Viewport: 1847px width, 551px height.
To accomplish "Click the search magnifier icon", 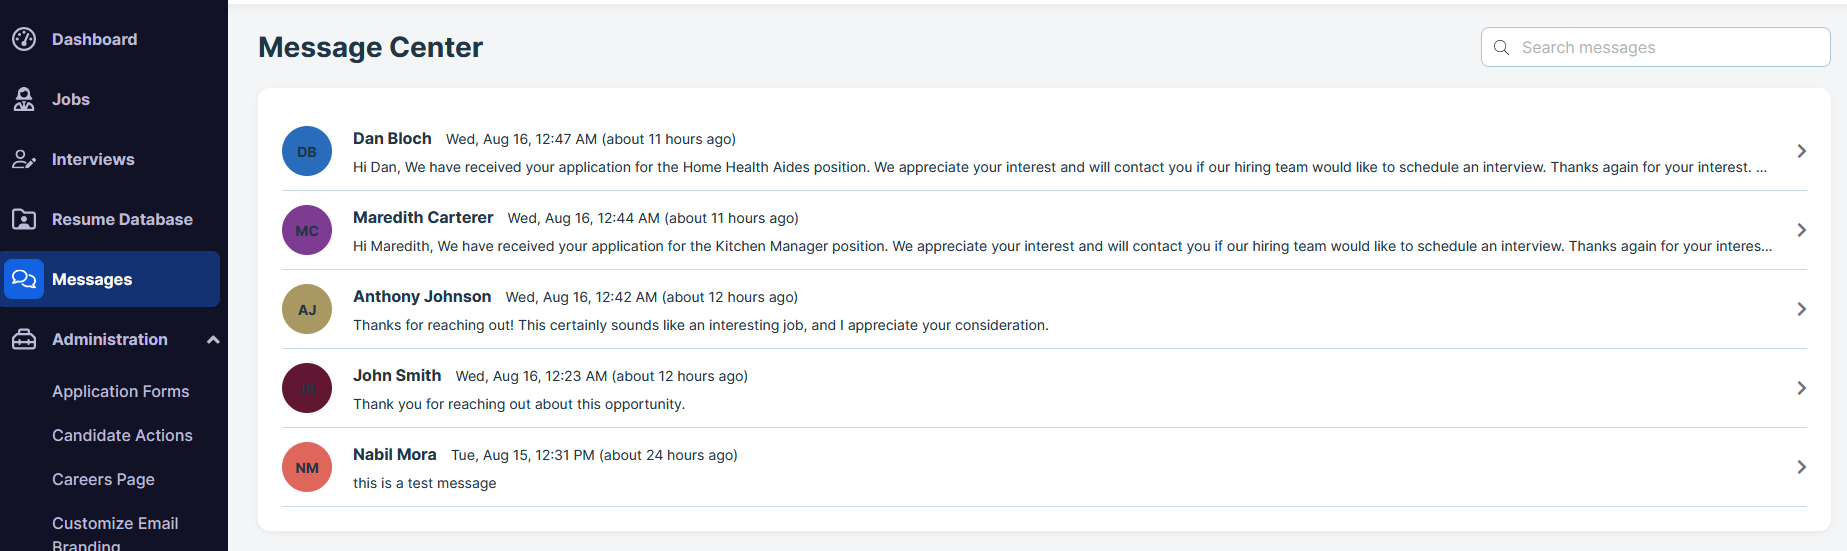I will [1501, 47].
